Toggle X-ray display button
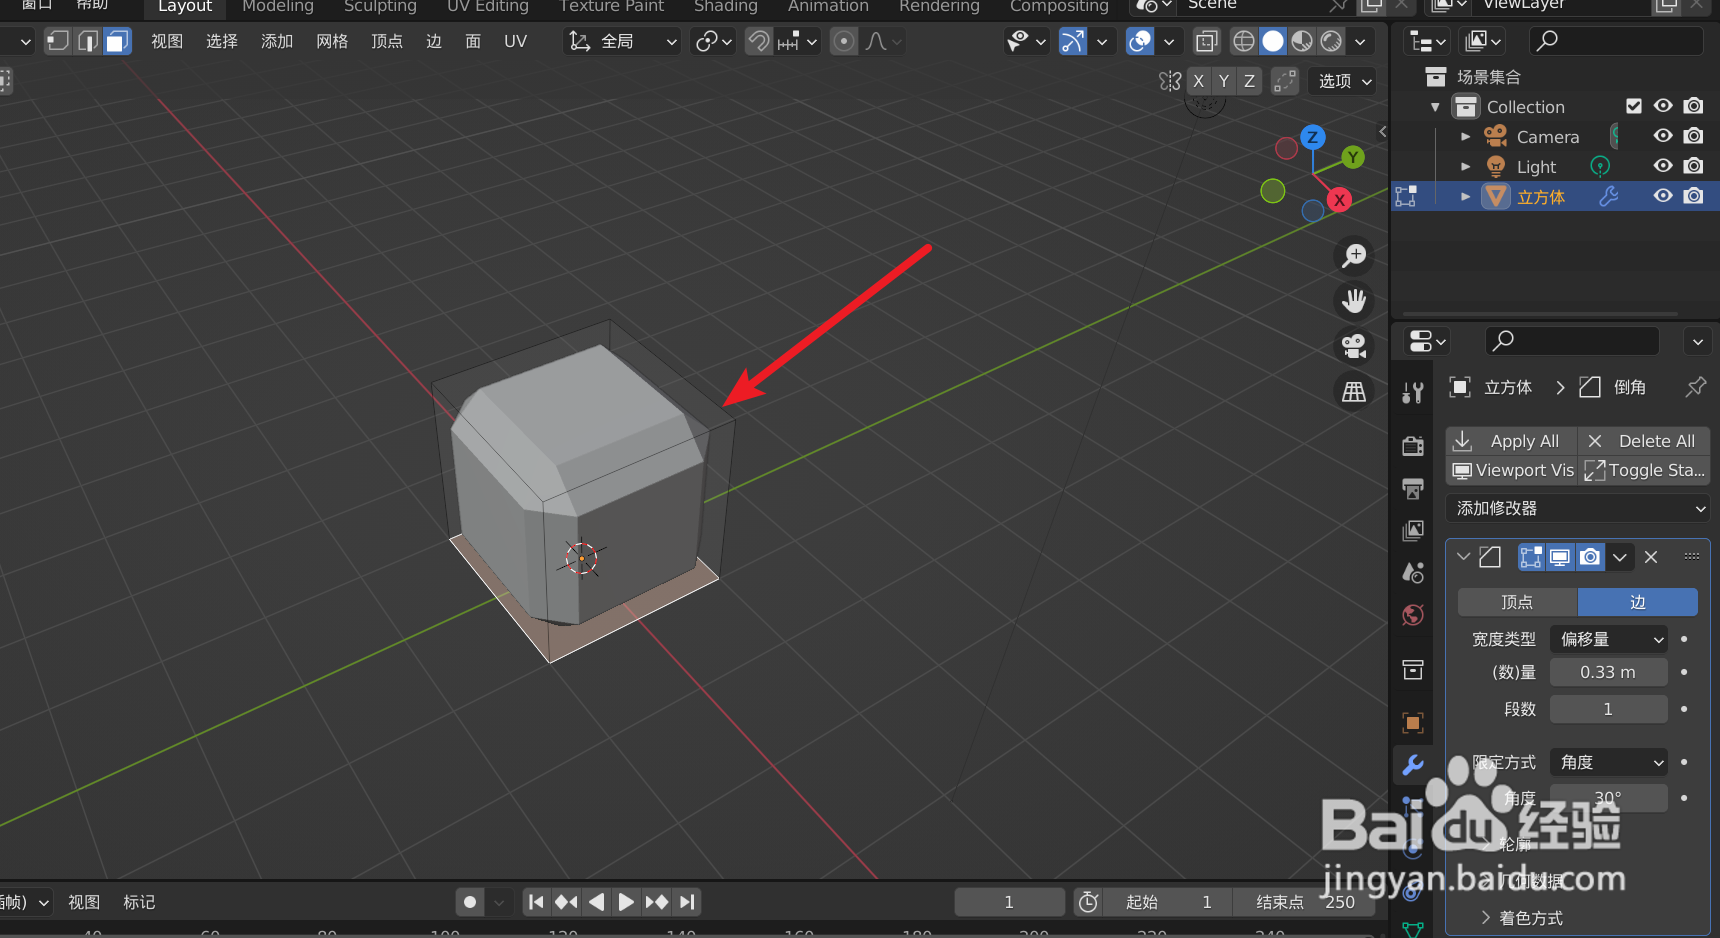The image size is (1720, 938). [x=1207, y=41]
